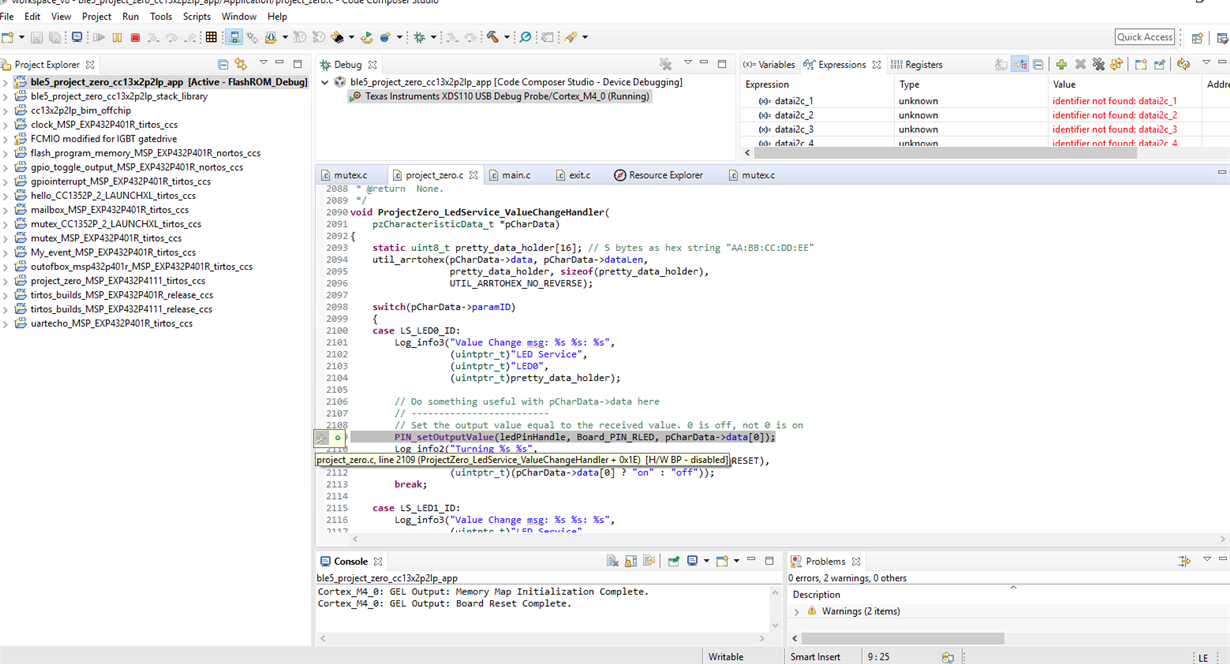
Task: Open Console display selected console dropdown
Action: click(x=706, y=561)
